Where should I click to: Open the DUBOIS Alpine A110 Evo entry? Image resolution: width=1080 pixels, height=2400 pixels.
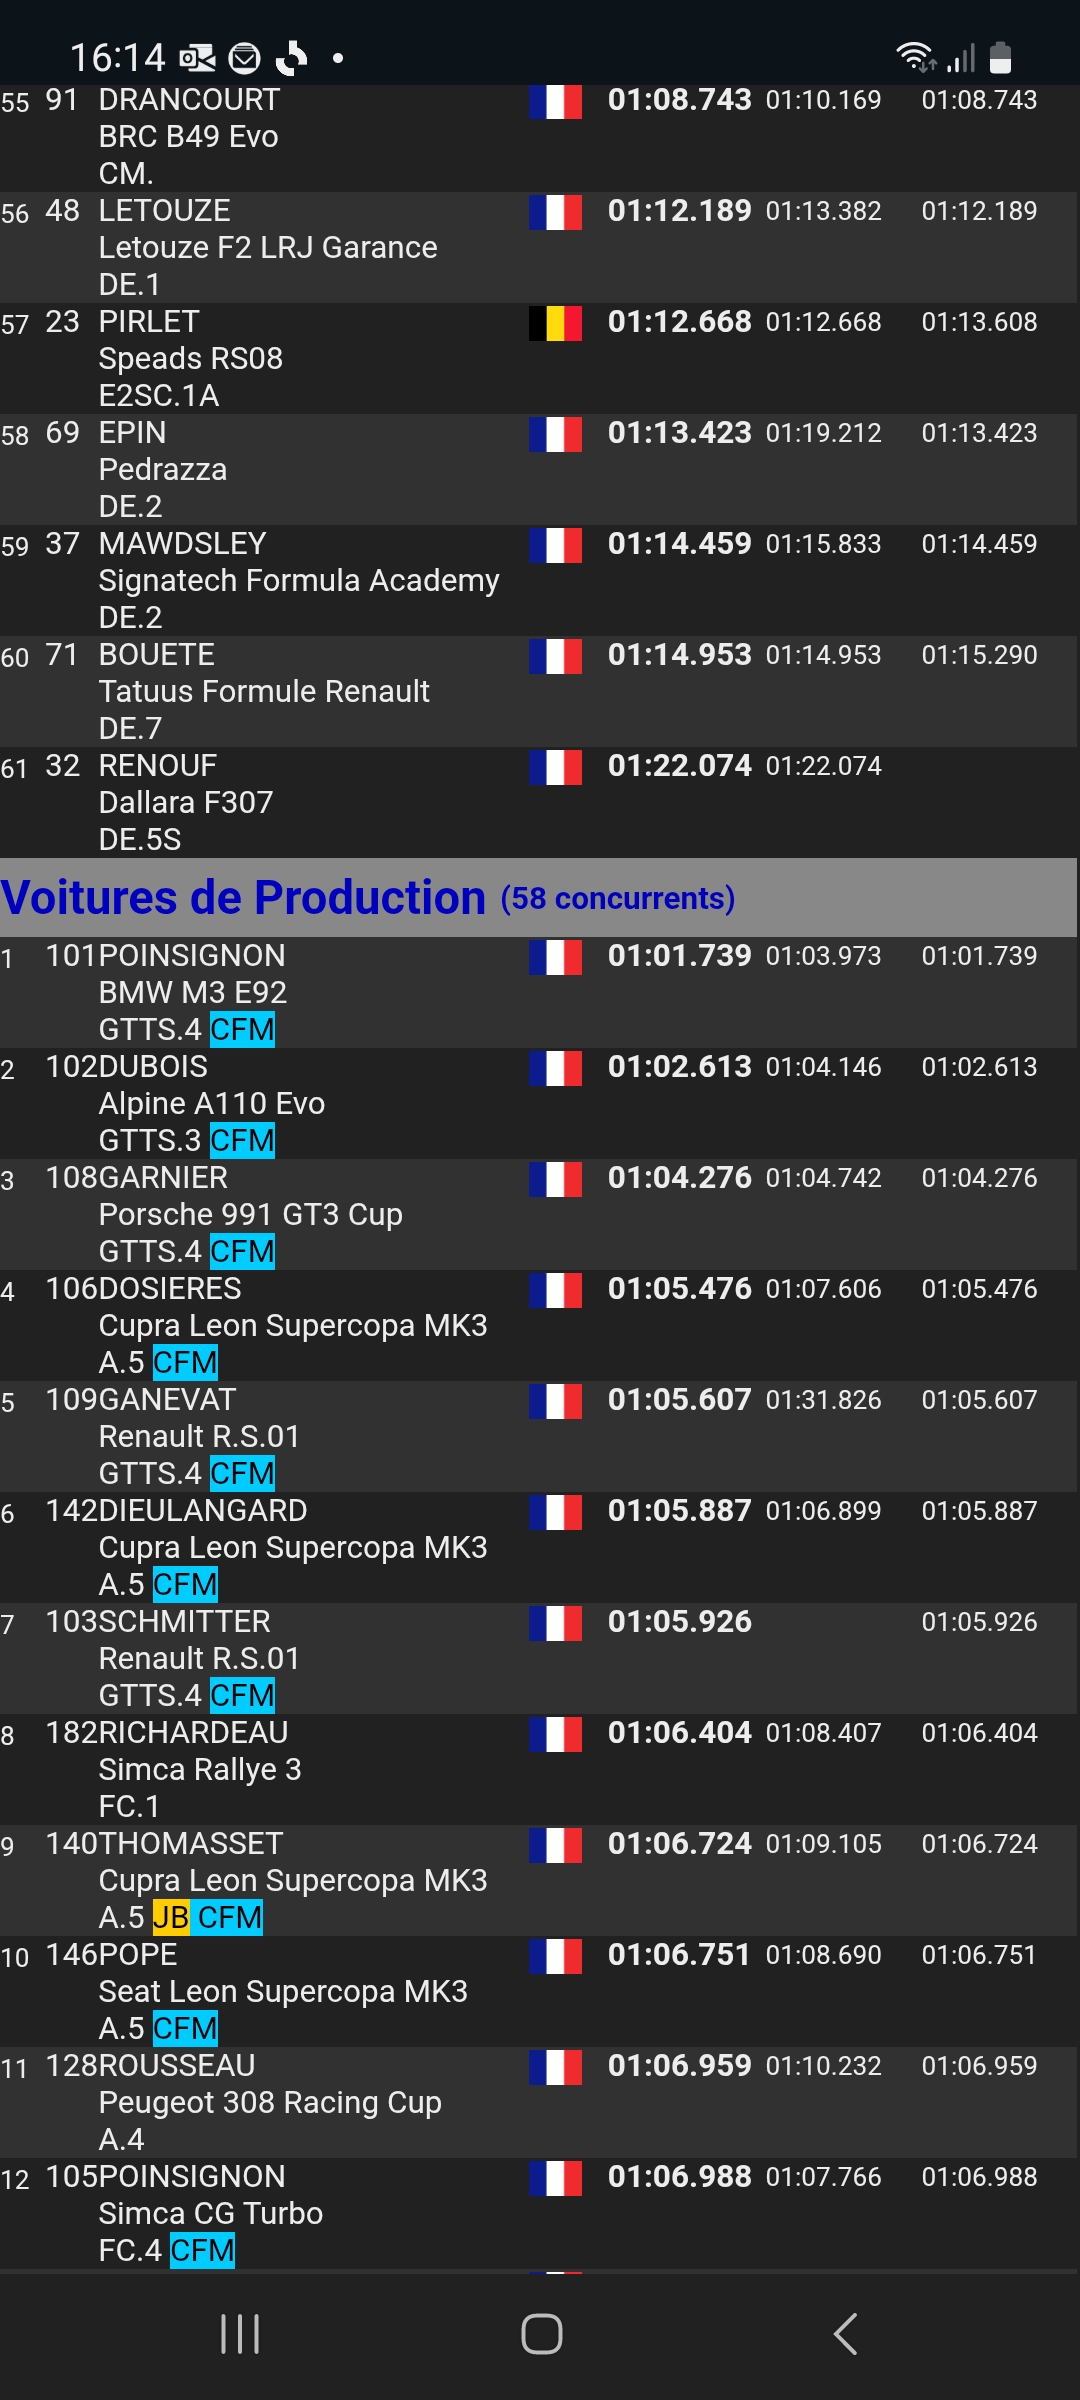[x=538, y=1103]
